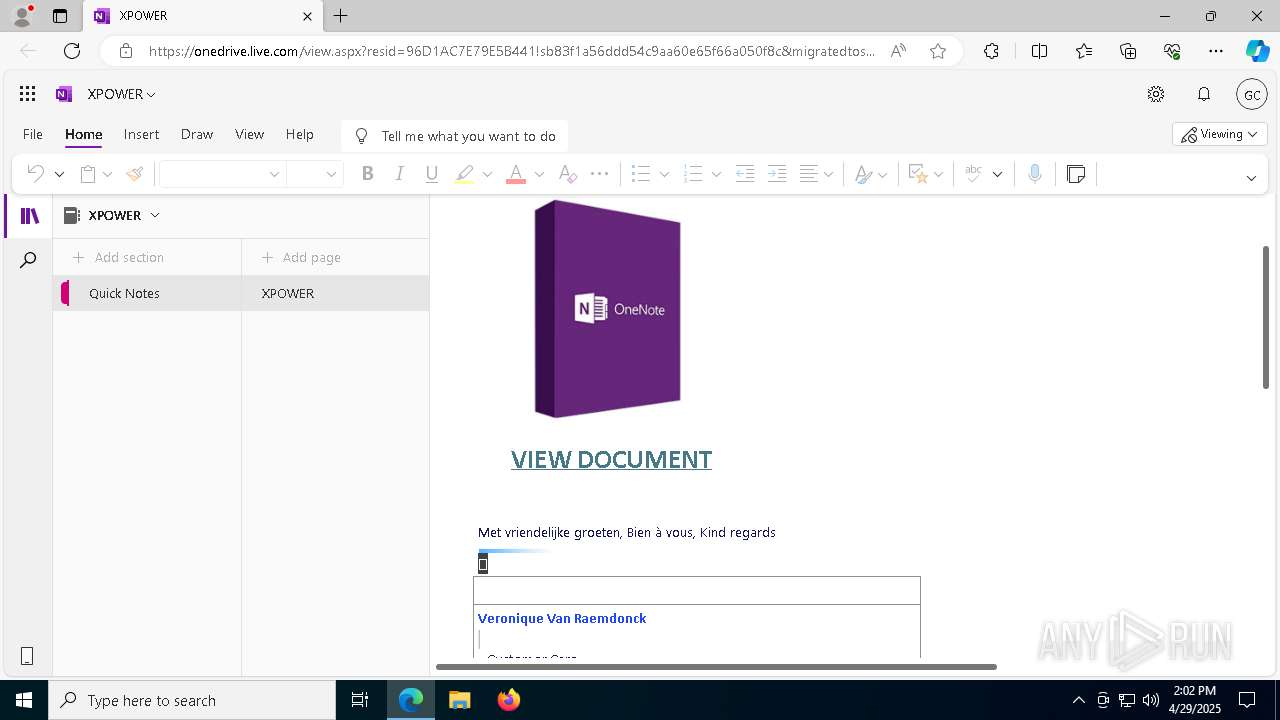Increase paragraph indent

[x=777, y=173]
